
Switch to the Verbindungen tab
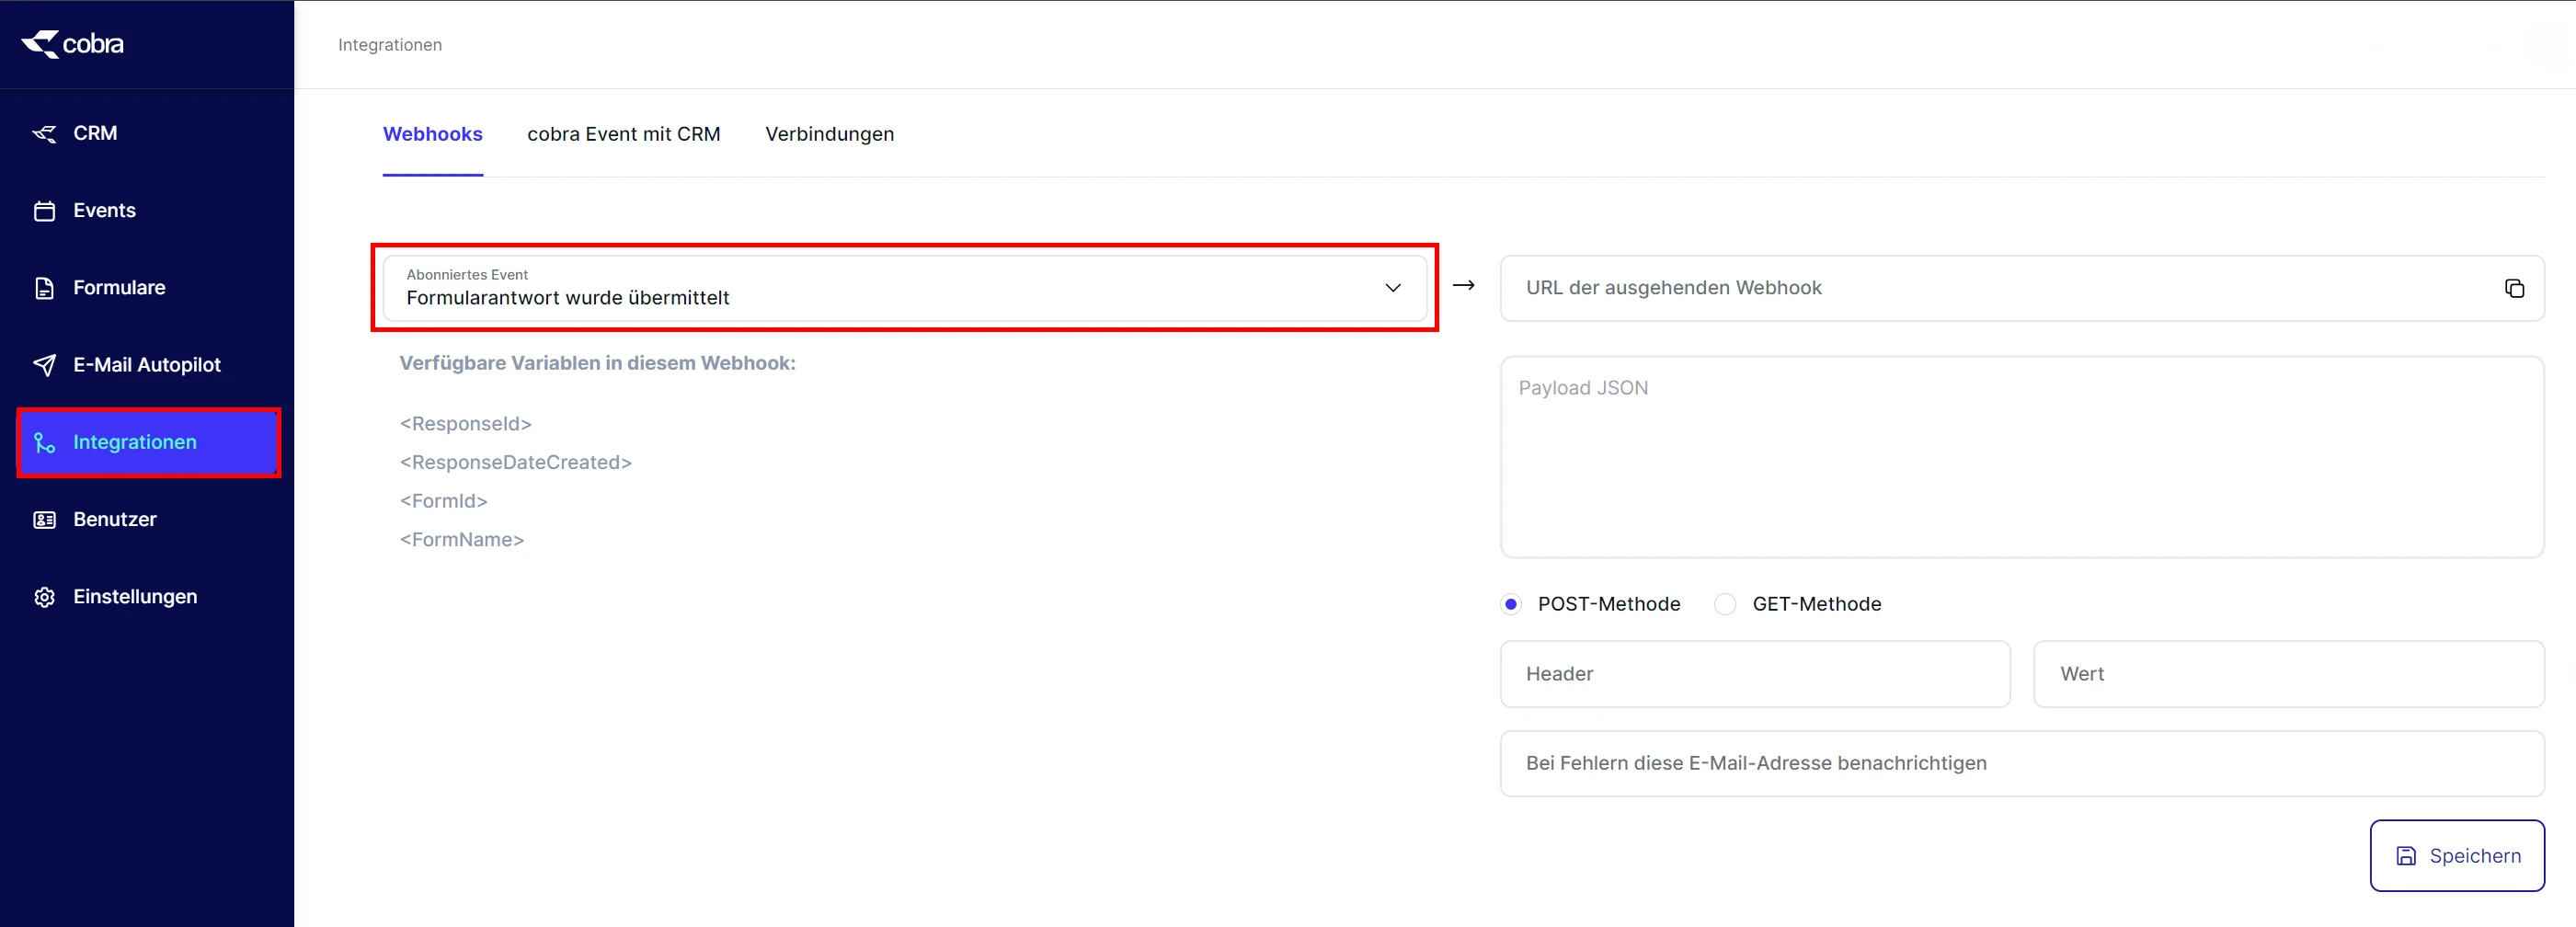click(829, 134)
